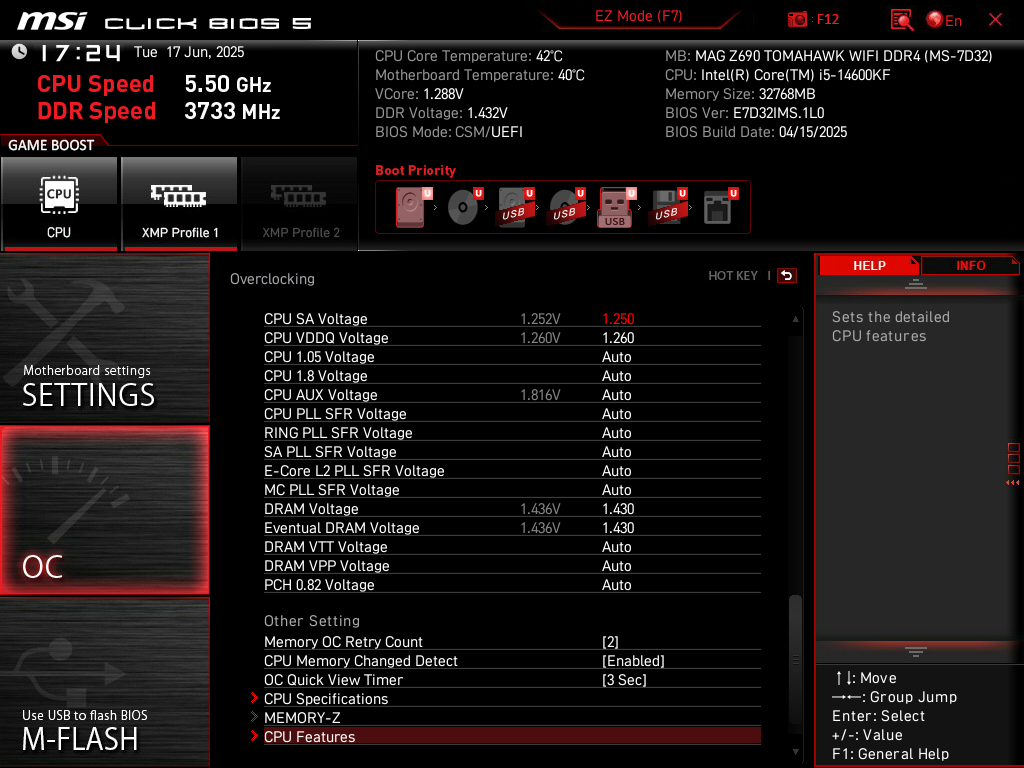Select the CPU 1.05 Voltage Auto field

point(616,357)
